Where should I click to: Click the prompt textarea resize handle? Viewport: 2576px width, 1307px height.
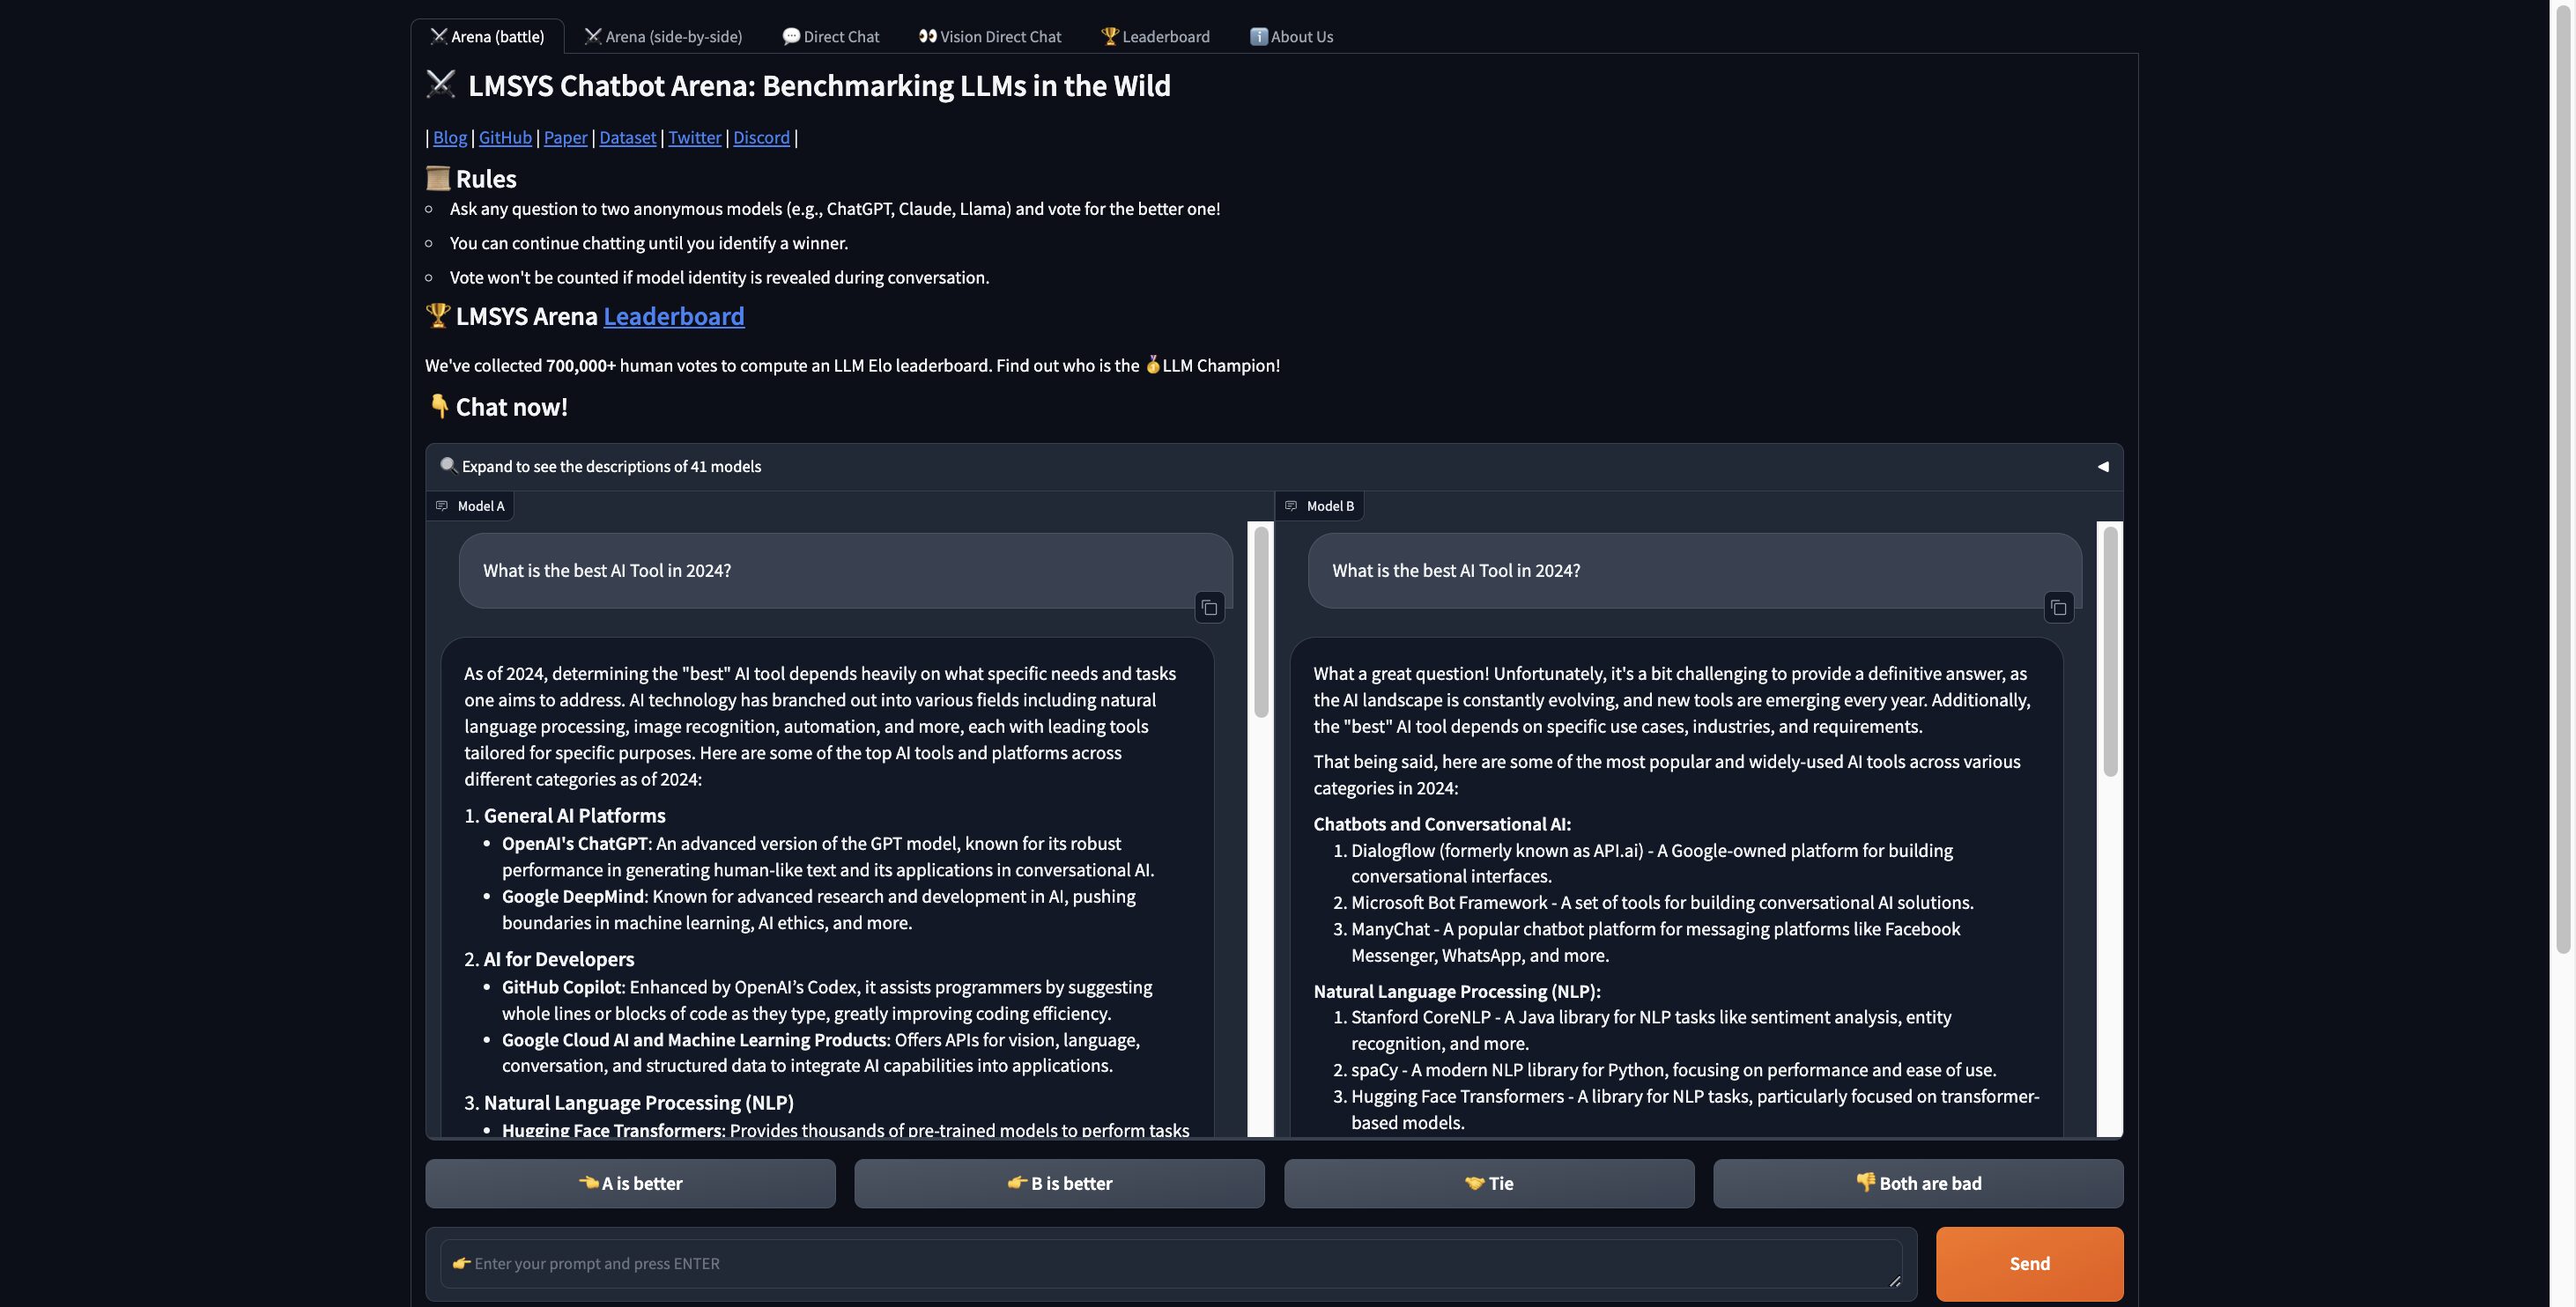click(1894, 1281)
